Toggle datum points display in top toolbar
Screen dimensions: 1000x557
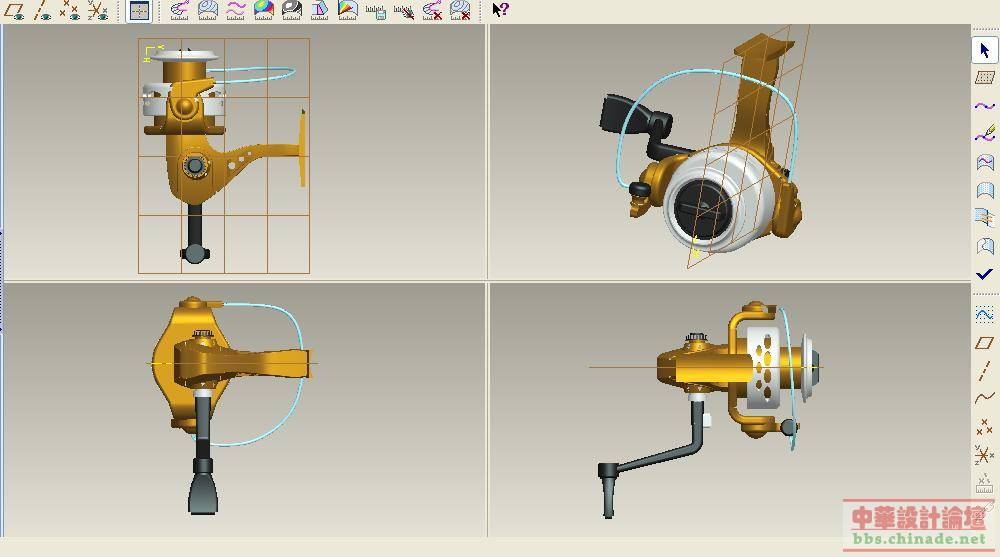(70, 11)
